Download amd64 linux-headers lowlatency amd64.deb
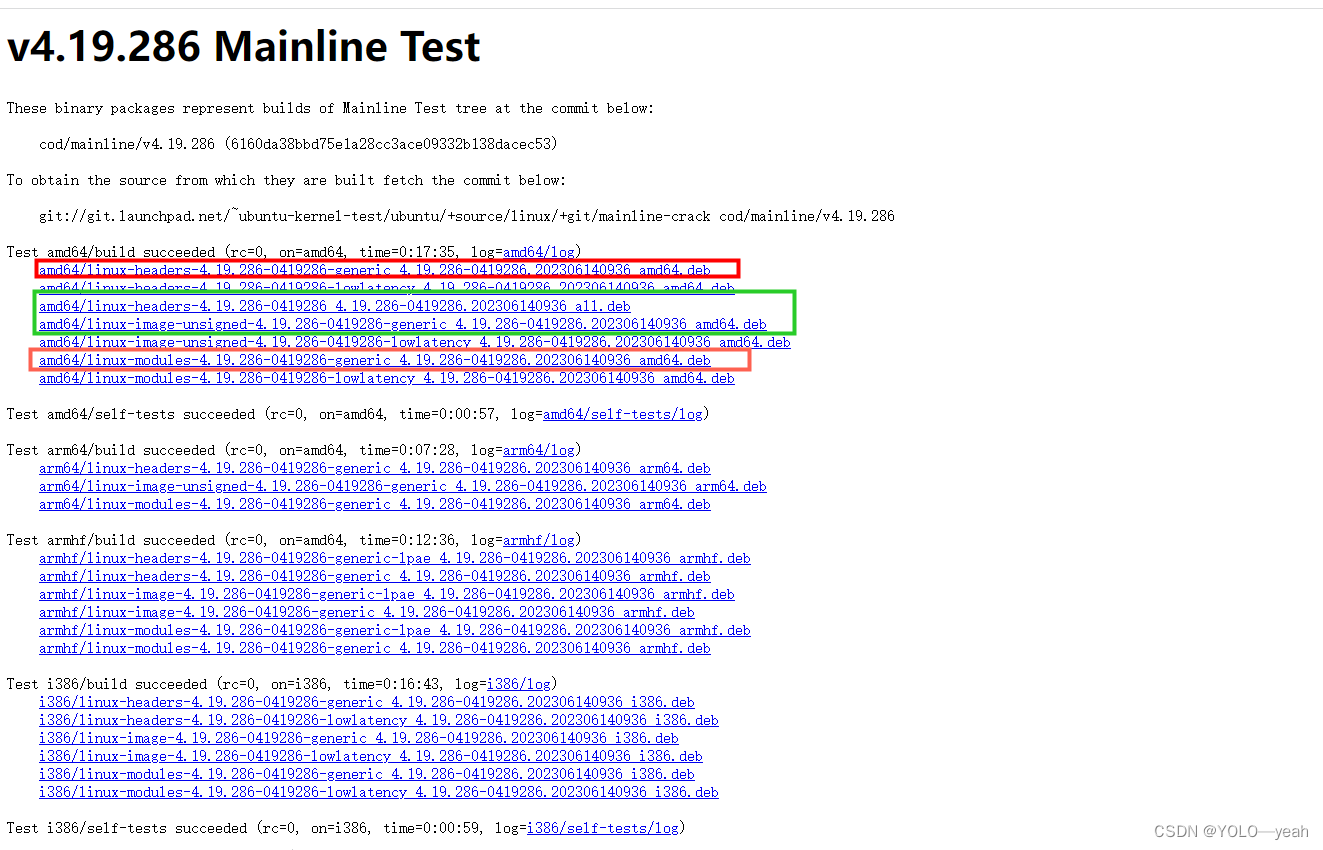This screenshot has height=850, width=1323. pyautogui.click(x=387, y=288)
